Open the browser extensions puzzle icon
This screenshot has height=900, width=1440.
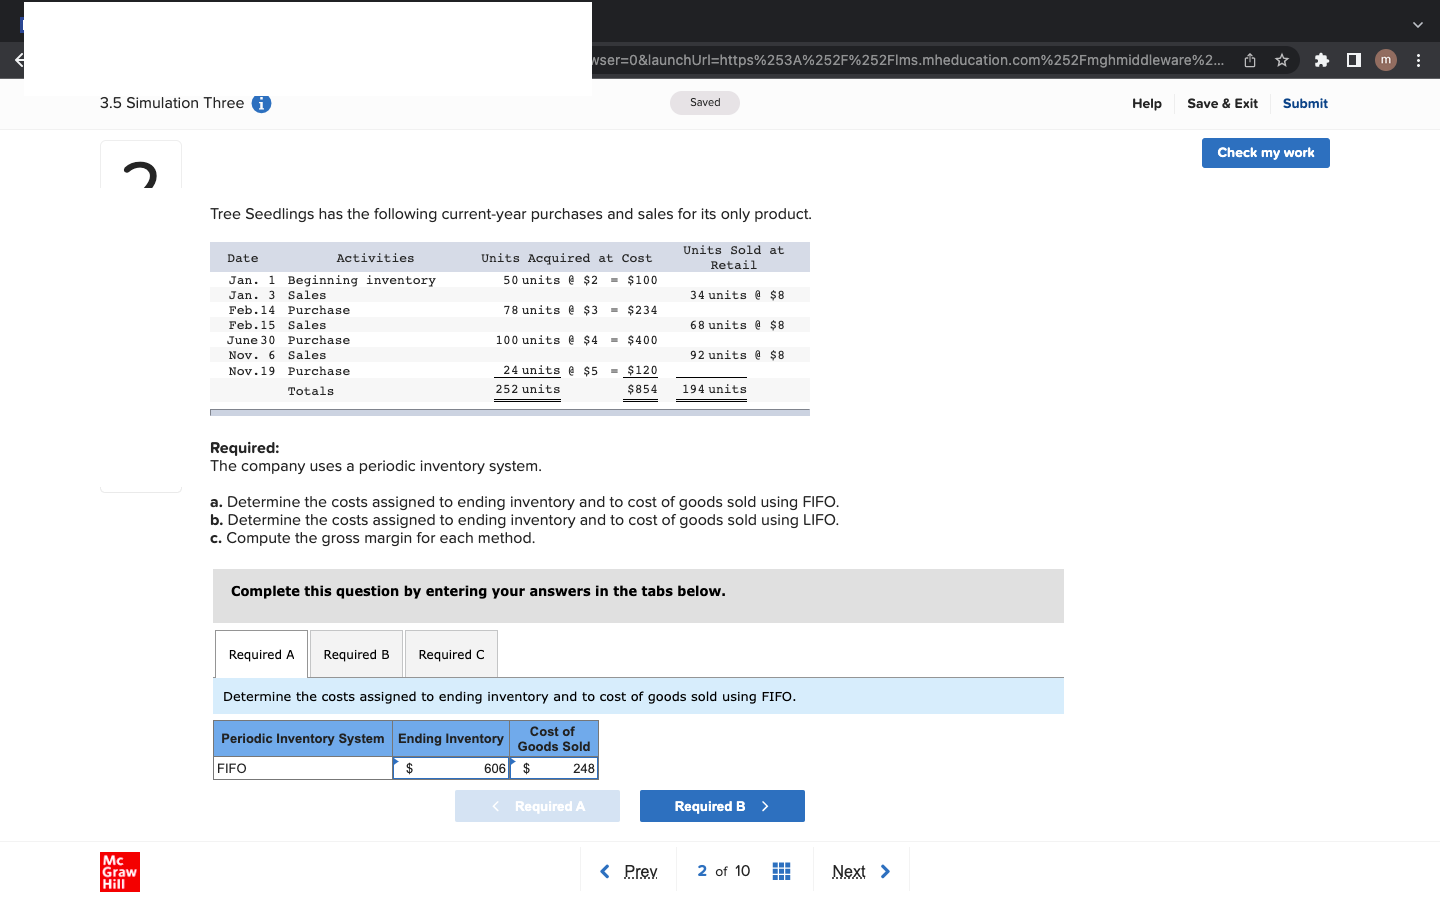[1321, 60]
